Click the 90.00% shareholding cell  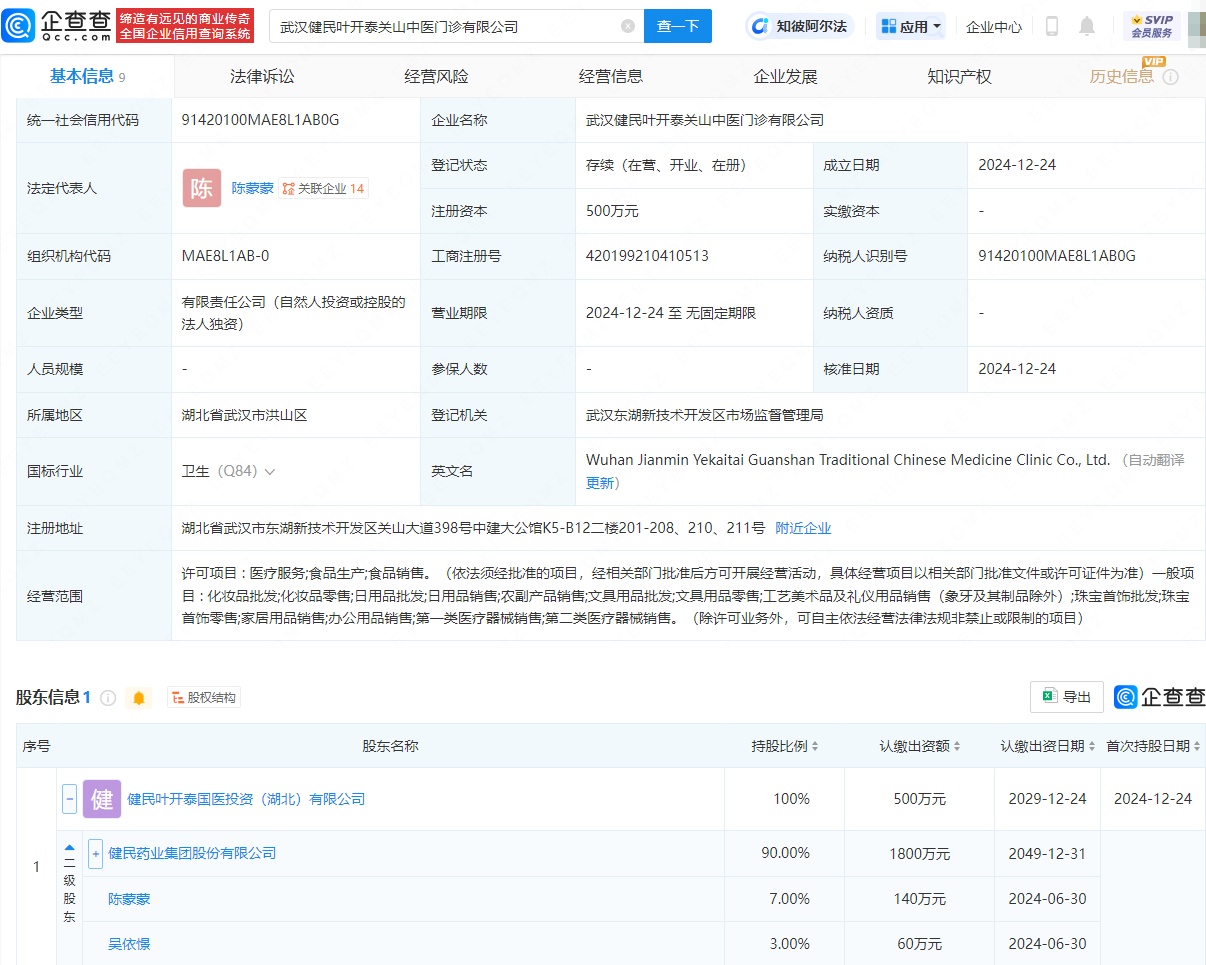(x=785, y=854)
